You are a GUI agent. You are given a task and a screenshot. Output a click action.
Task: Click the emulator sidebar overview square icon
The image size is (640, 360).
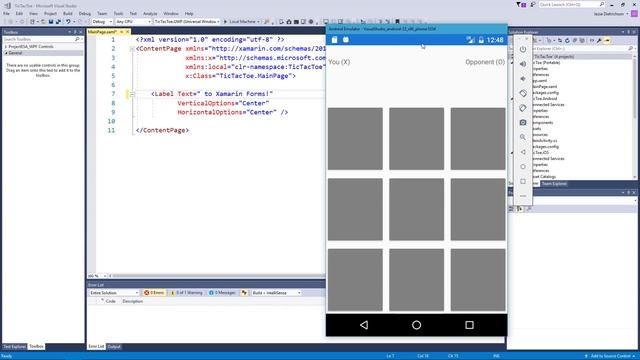(x=523, y=181)
